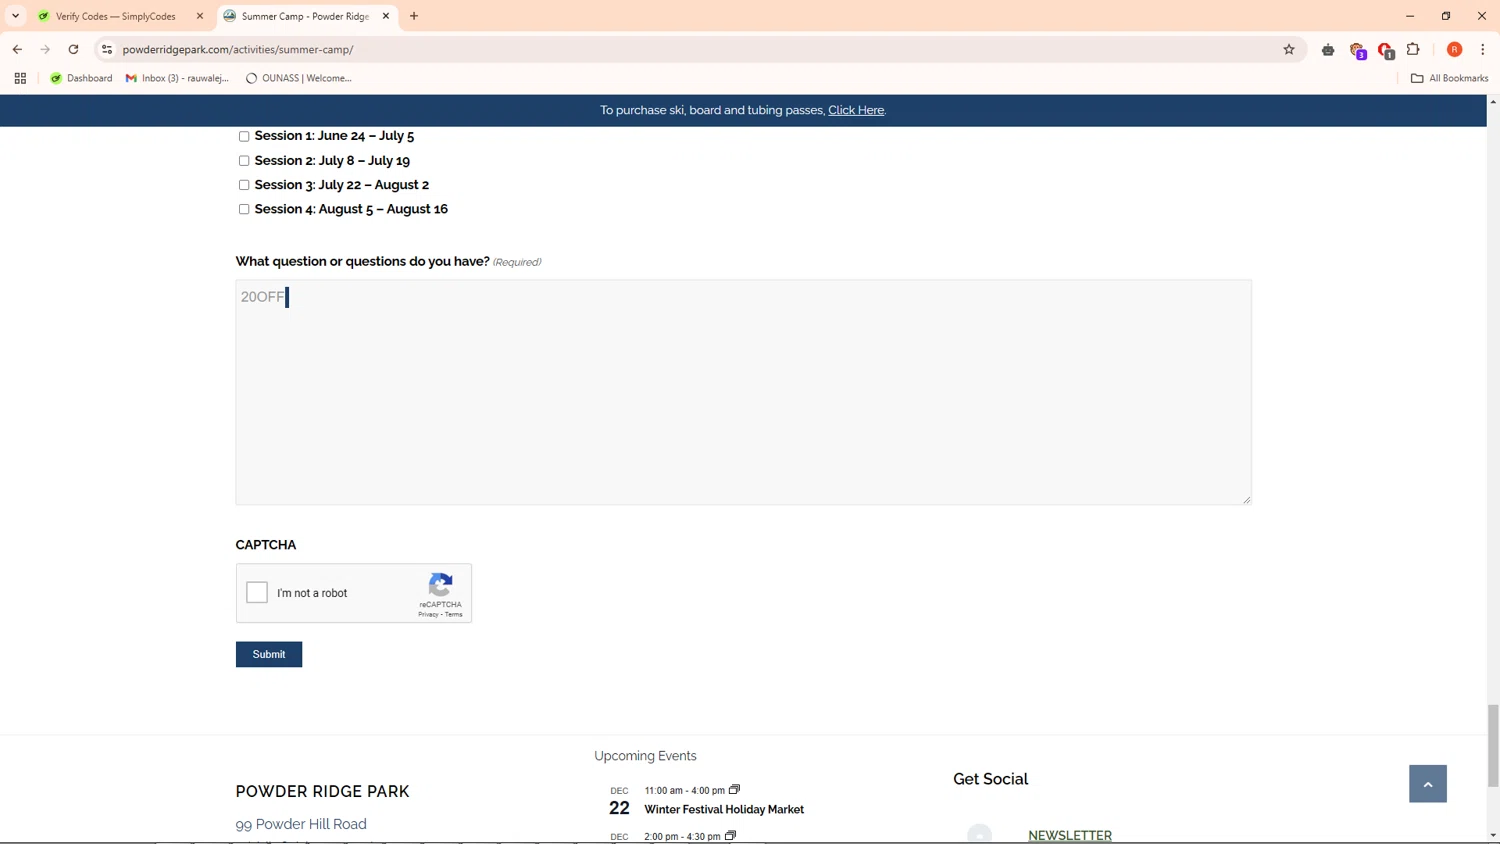
Task: Click the round icon beside Newsletter
Action: pyautogui.click(x=980, y=834)
